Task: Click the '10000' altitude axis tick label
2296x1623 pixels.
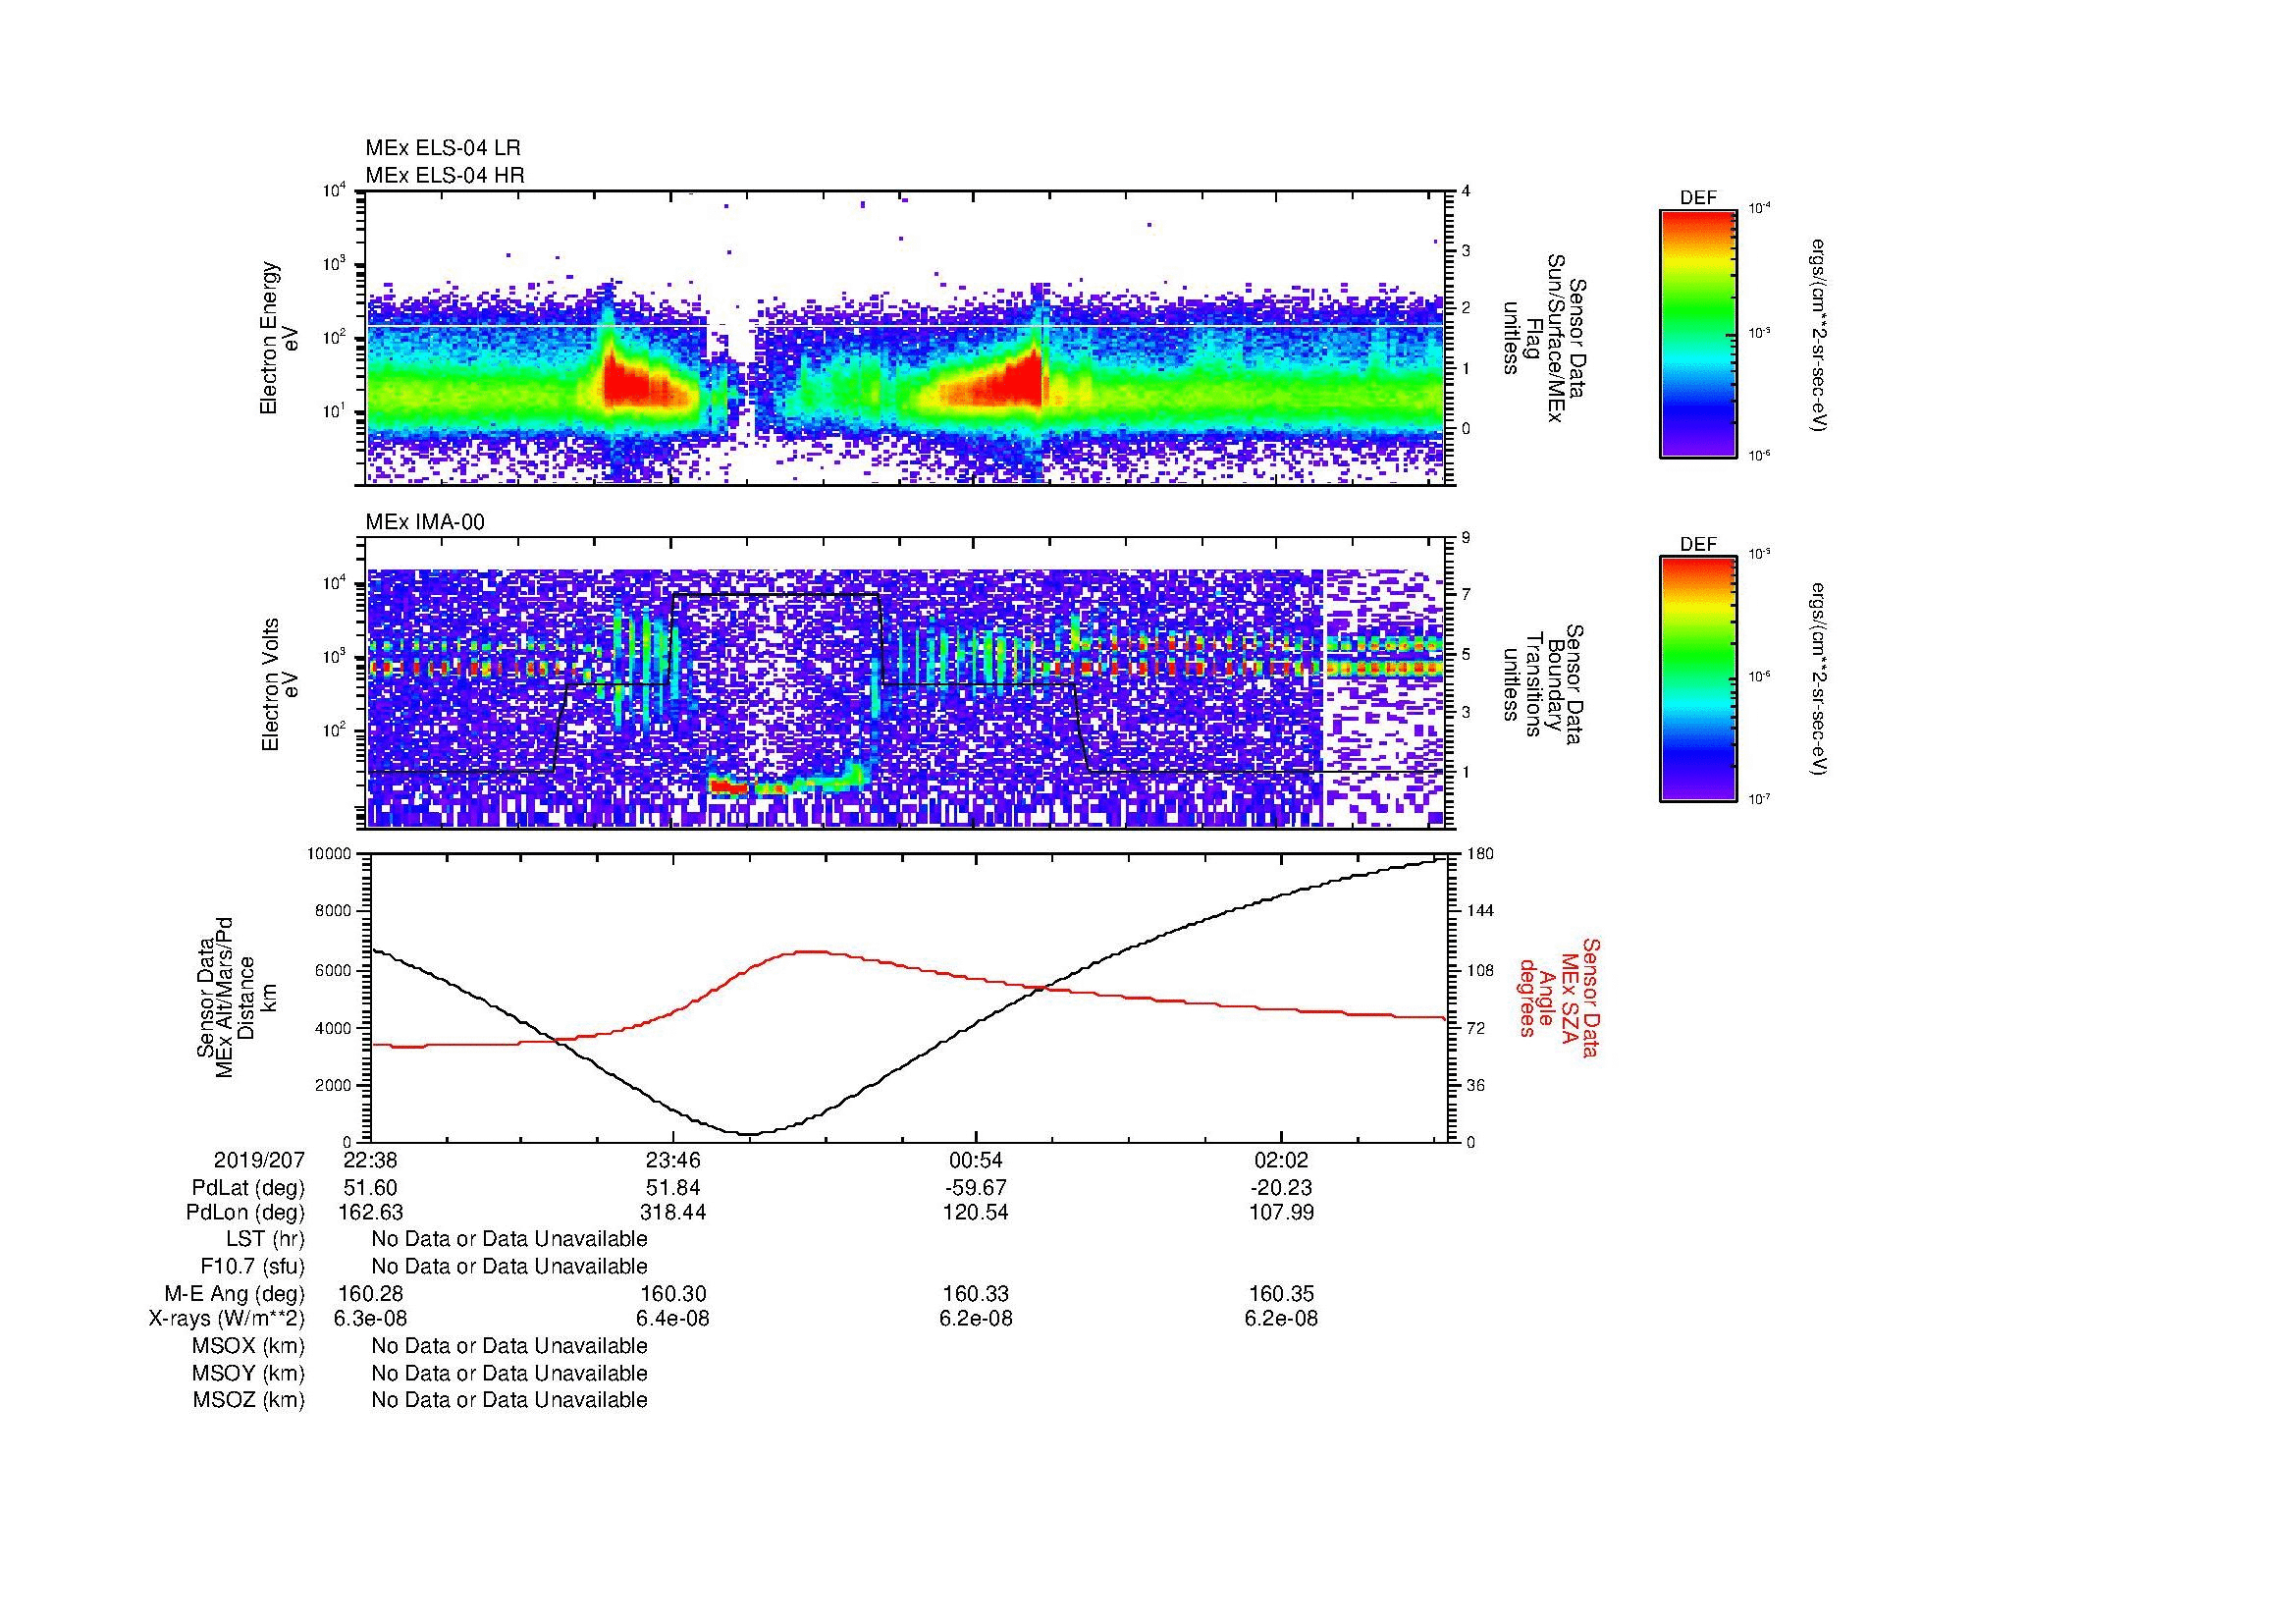Action: click(x=330, y=854)
